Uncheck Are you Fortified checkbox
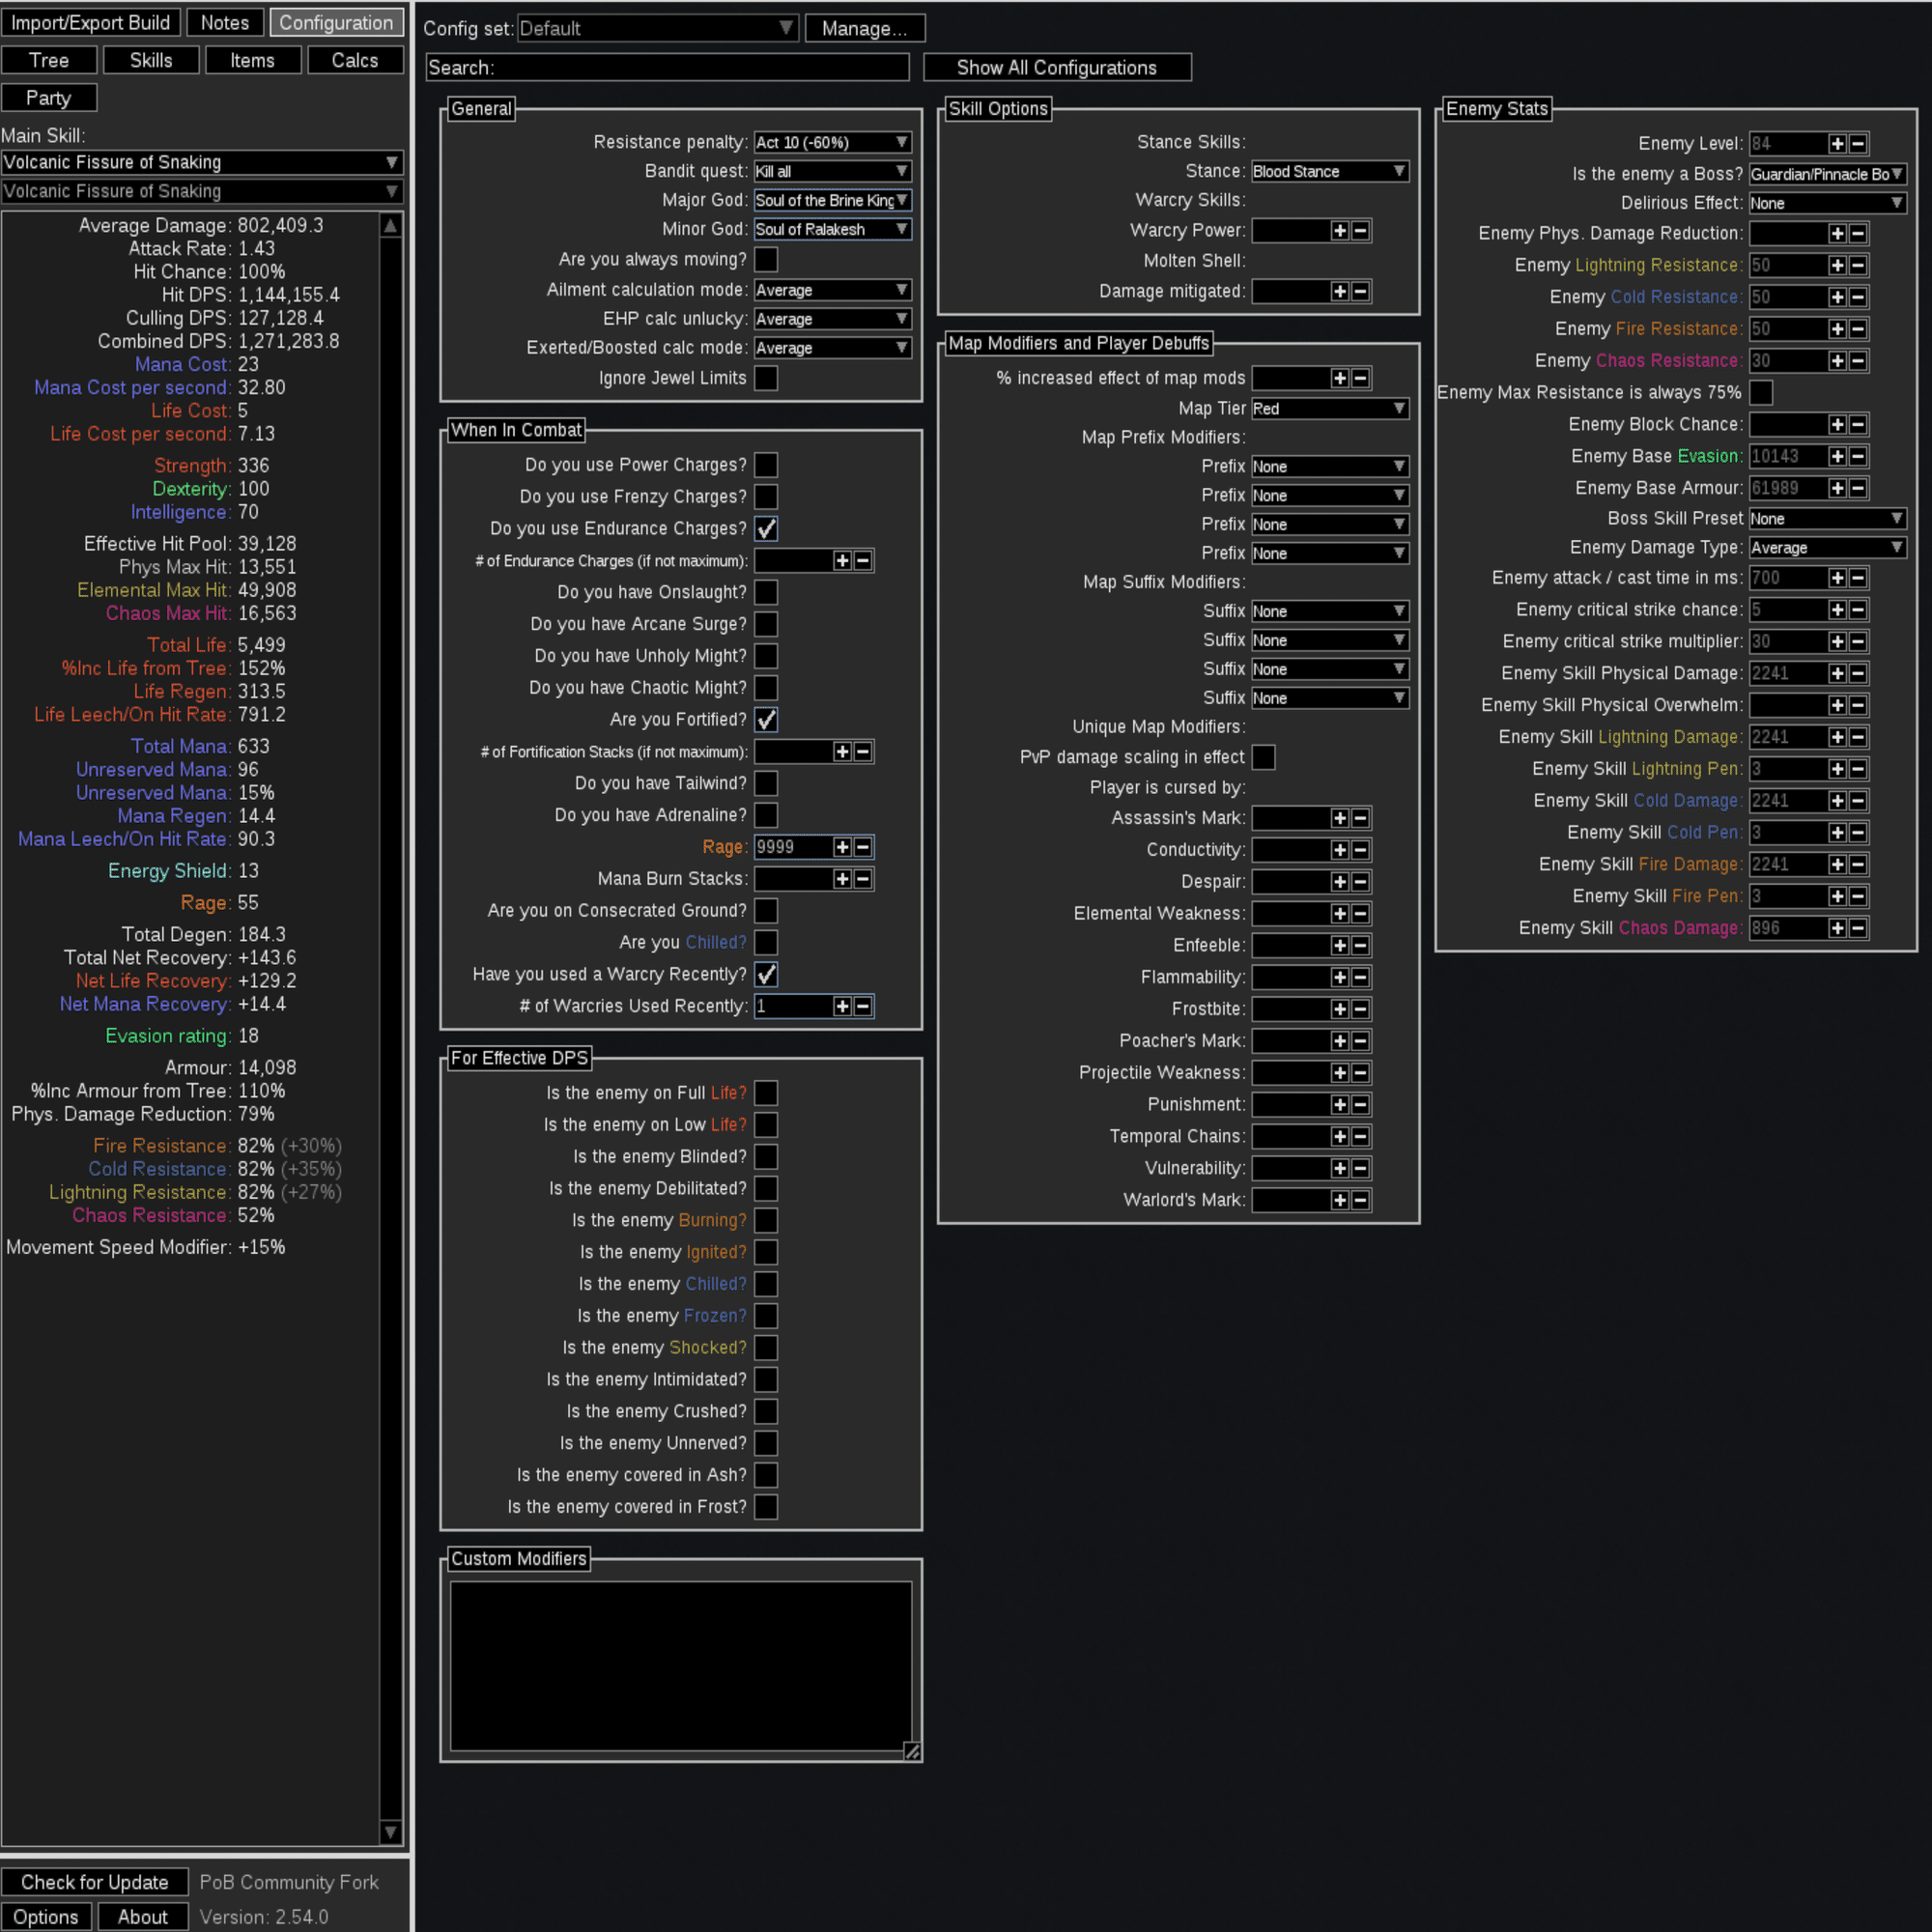1932x1932 pixels. (x=766, y=719)
